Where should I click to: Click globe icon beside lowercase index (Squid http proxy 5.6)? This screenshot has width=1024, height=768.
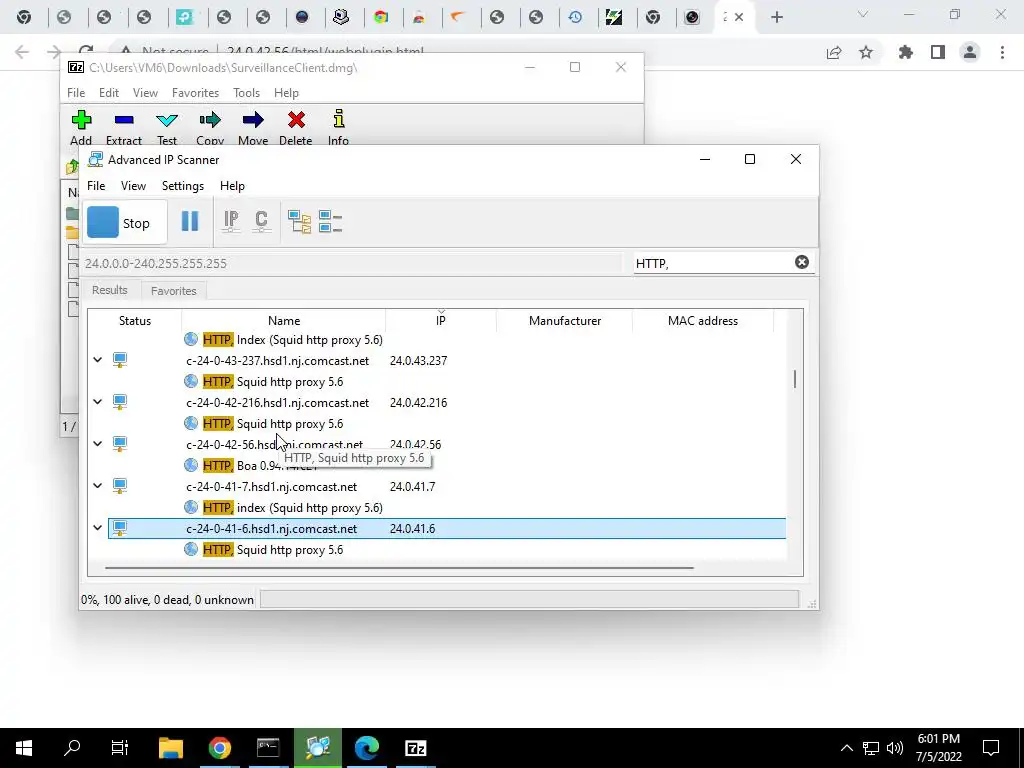click(x=191, y=507)
